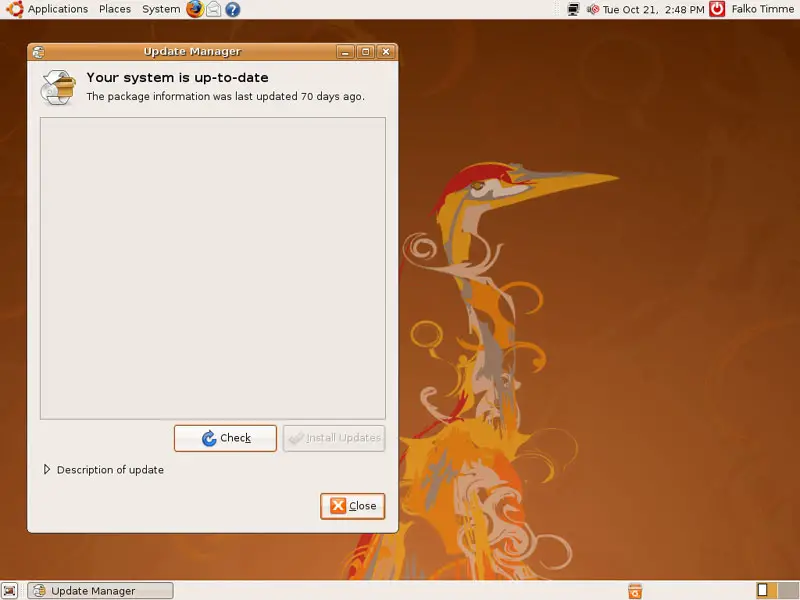Click the empty updates list area

(x=213, y=268)
